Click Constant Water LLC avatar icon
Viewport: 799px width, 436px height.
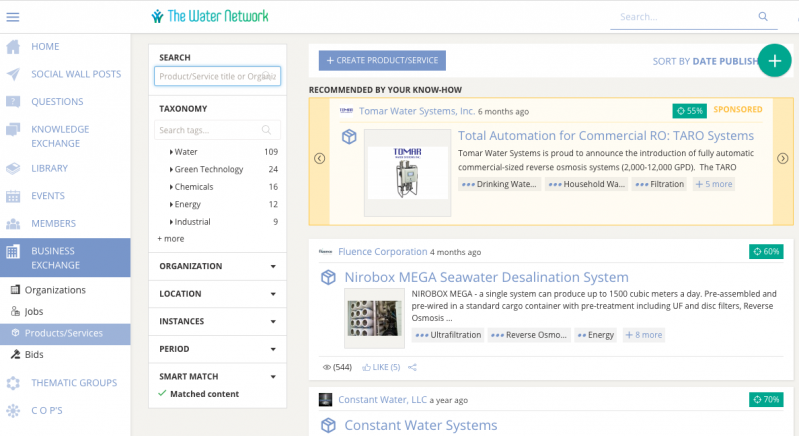click(325, 400)
